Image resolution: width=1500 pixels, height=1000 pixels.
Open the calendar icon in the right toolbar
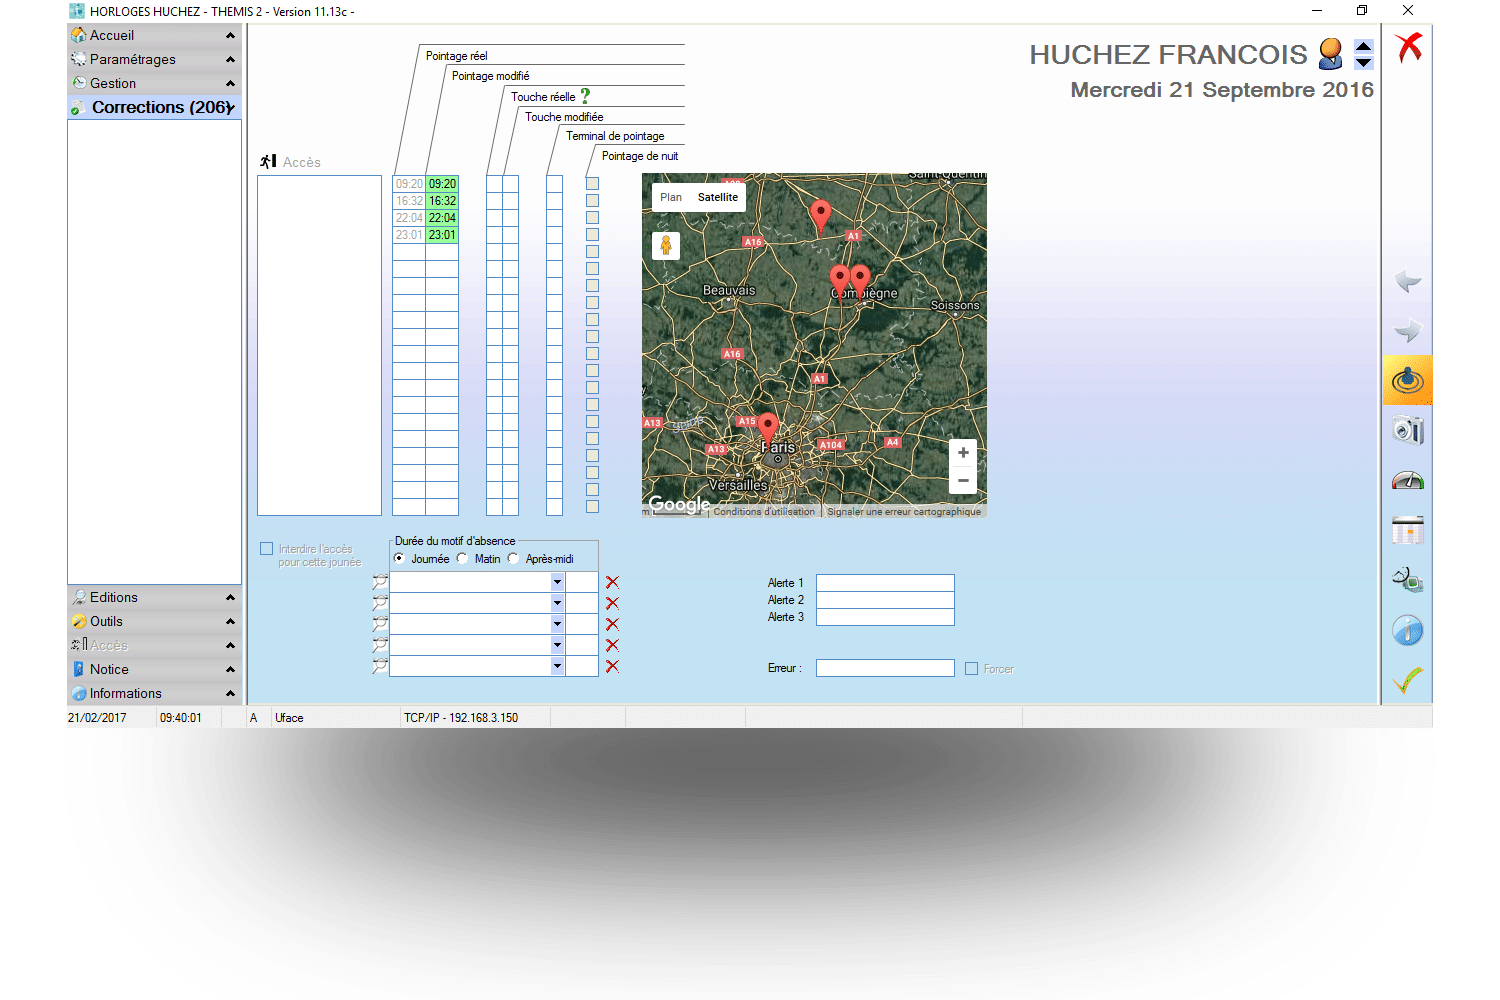(1407, 529)
